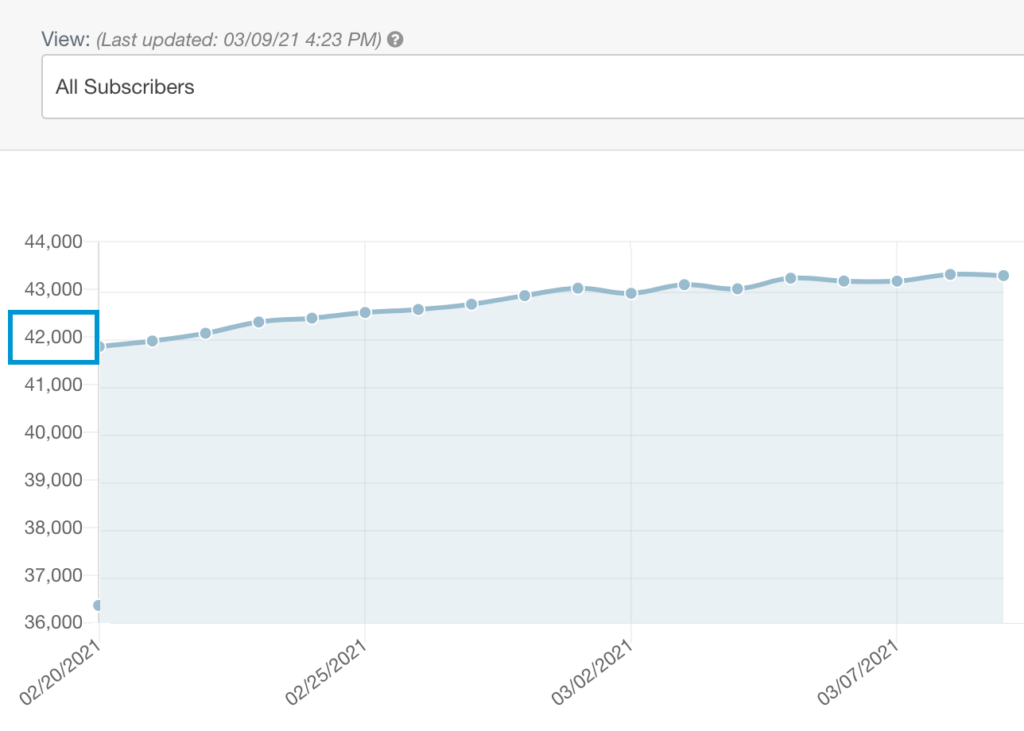Viewport: 1024px width, 731px height.
Task: Click the 37,000 y-axis label
Action: coord(54,576)
